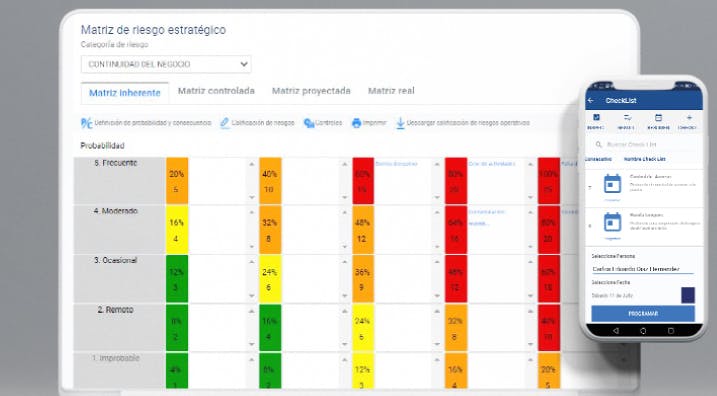Click the '2. Remoto' row label
The image size is (717, 396).
click(x=116, y=310)
